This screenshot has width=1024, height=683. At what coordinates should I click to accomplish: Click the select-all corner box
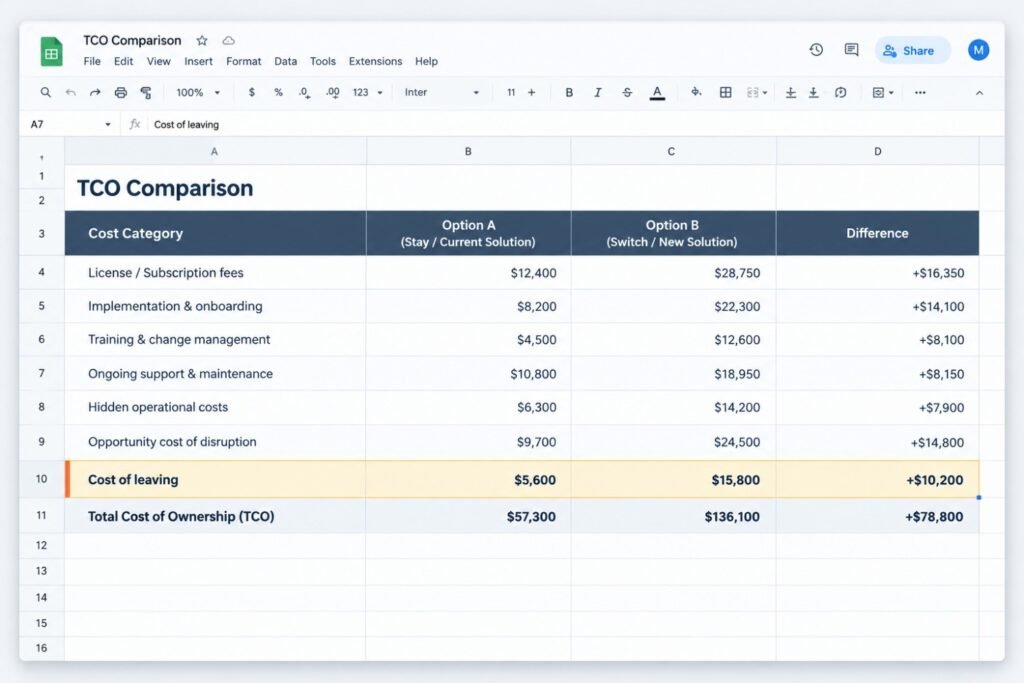42,151
